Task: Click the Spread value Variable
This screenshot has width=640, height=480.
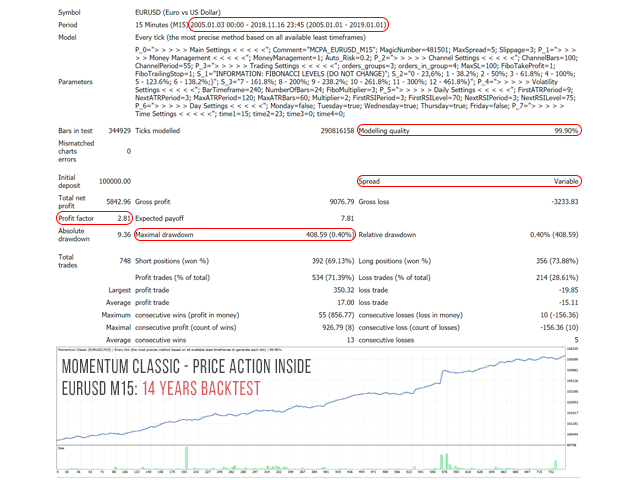Action: (x=566, y=181)
